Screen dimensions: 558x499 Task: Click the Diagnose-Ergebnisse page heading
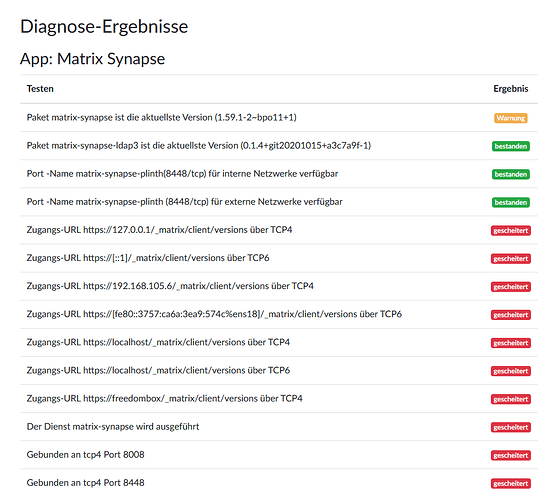[104, 27]
